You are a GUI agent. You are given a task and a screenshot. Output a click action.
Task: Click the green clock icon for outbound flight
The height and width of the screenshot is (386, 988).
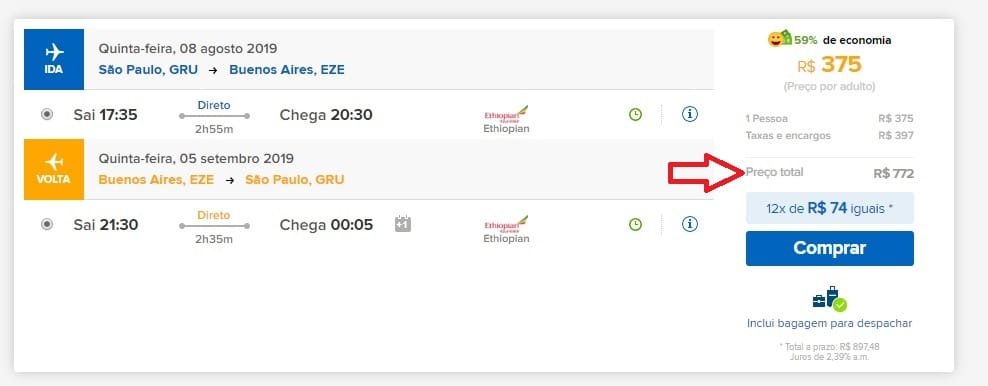[x=636, y=115]
